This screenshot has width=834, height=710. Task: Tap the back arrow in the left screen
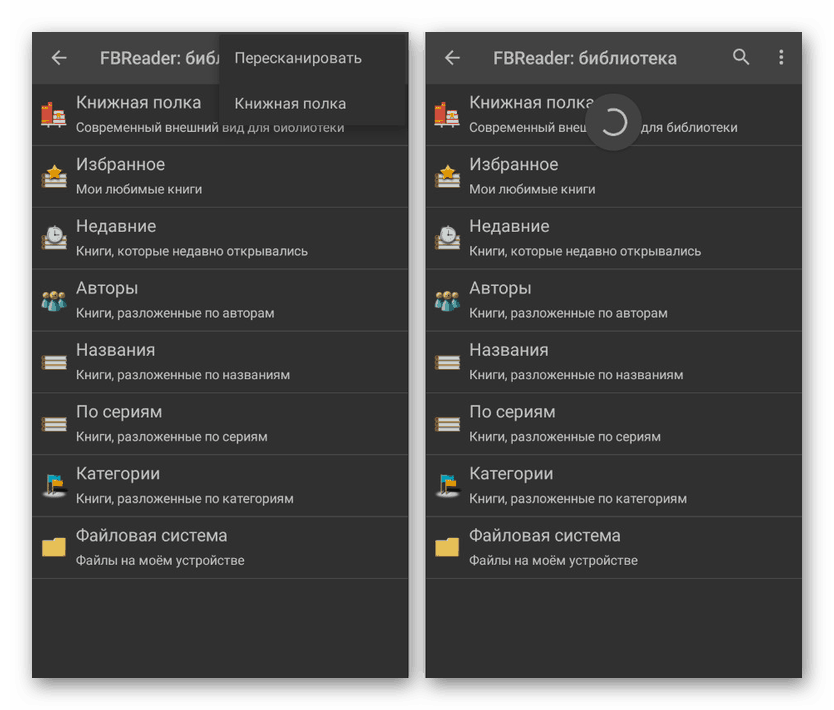point(59,58)
